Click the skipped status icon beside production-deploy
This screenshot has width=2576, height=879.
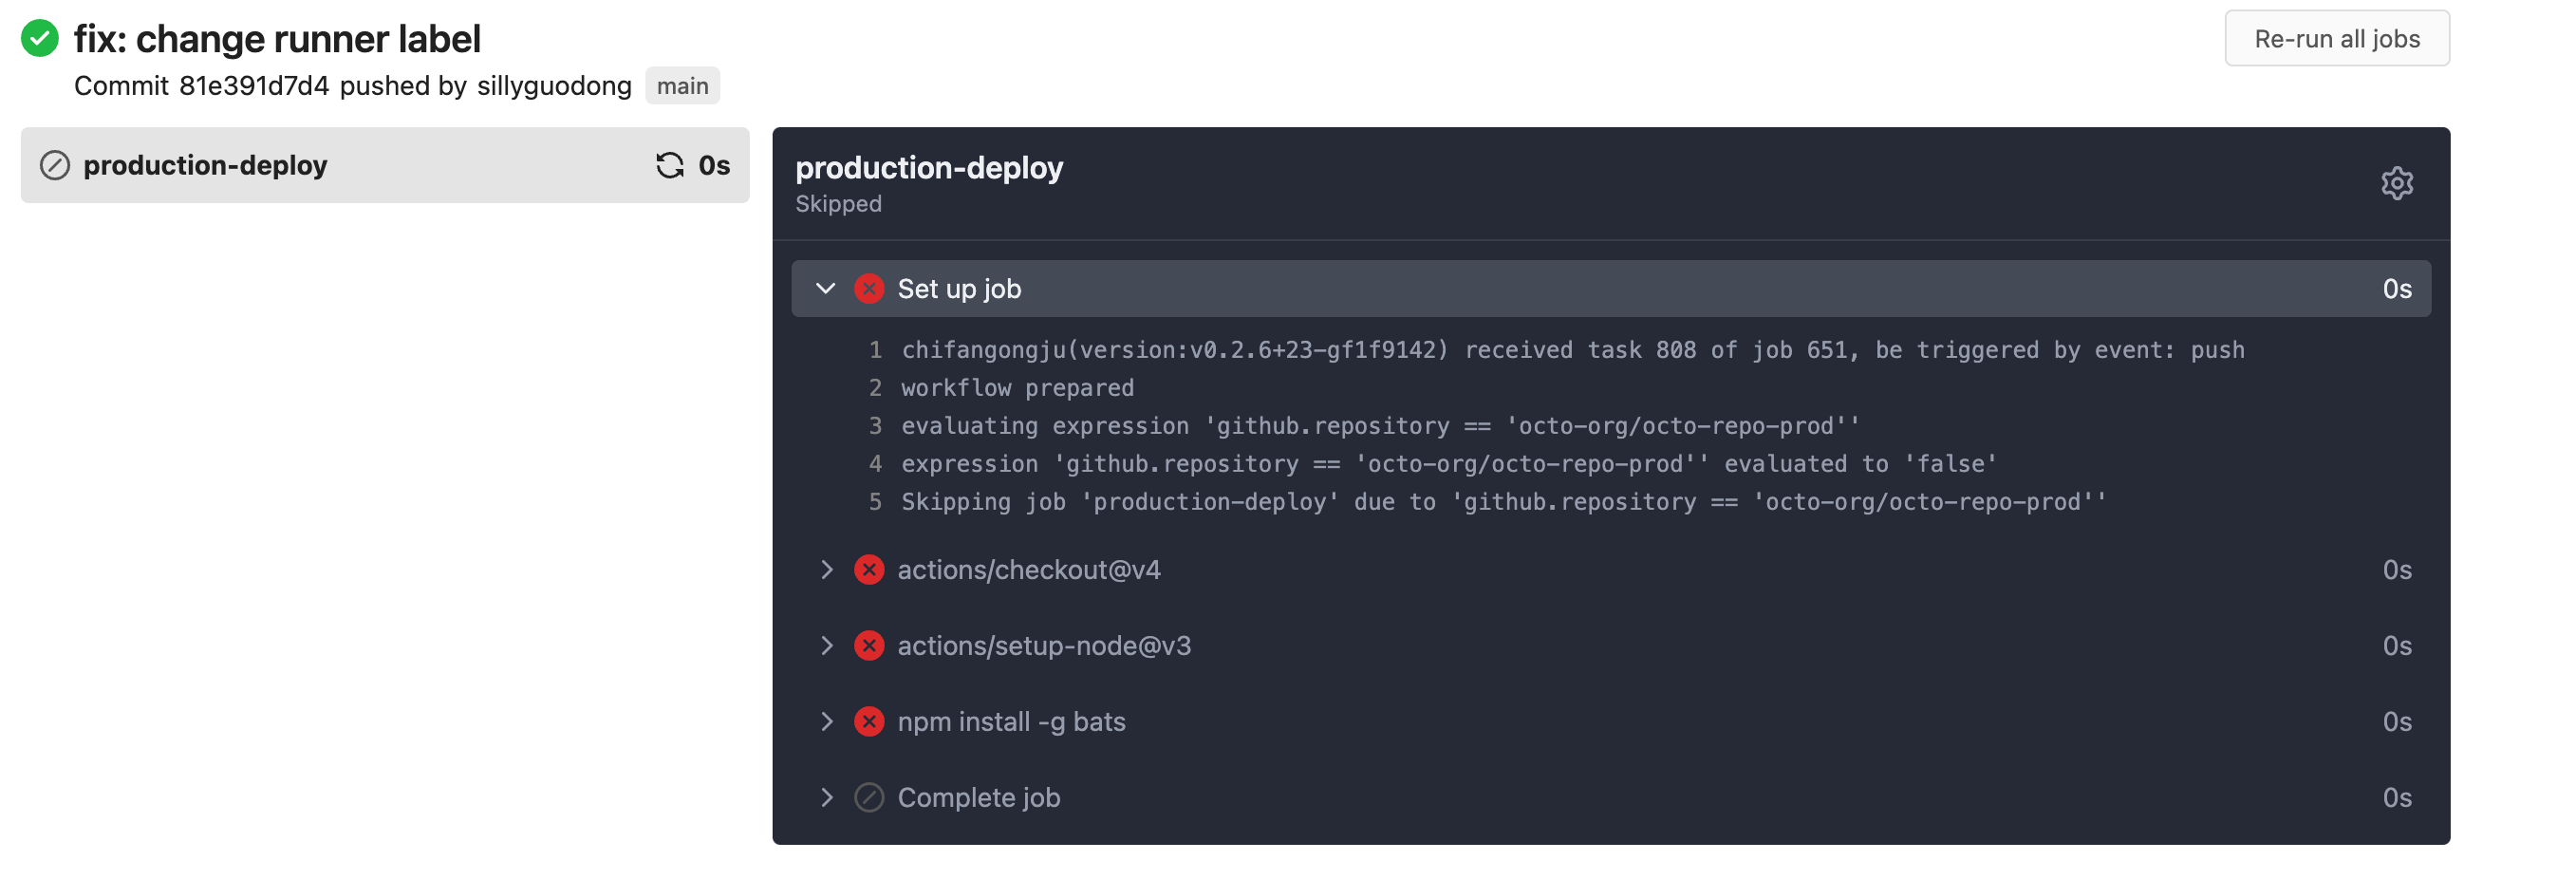click(55, 165)
